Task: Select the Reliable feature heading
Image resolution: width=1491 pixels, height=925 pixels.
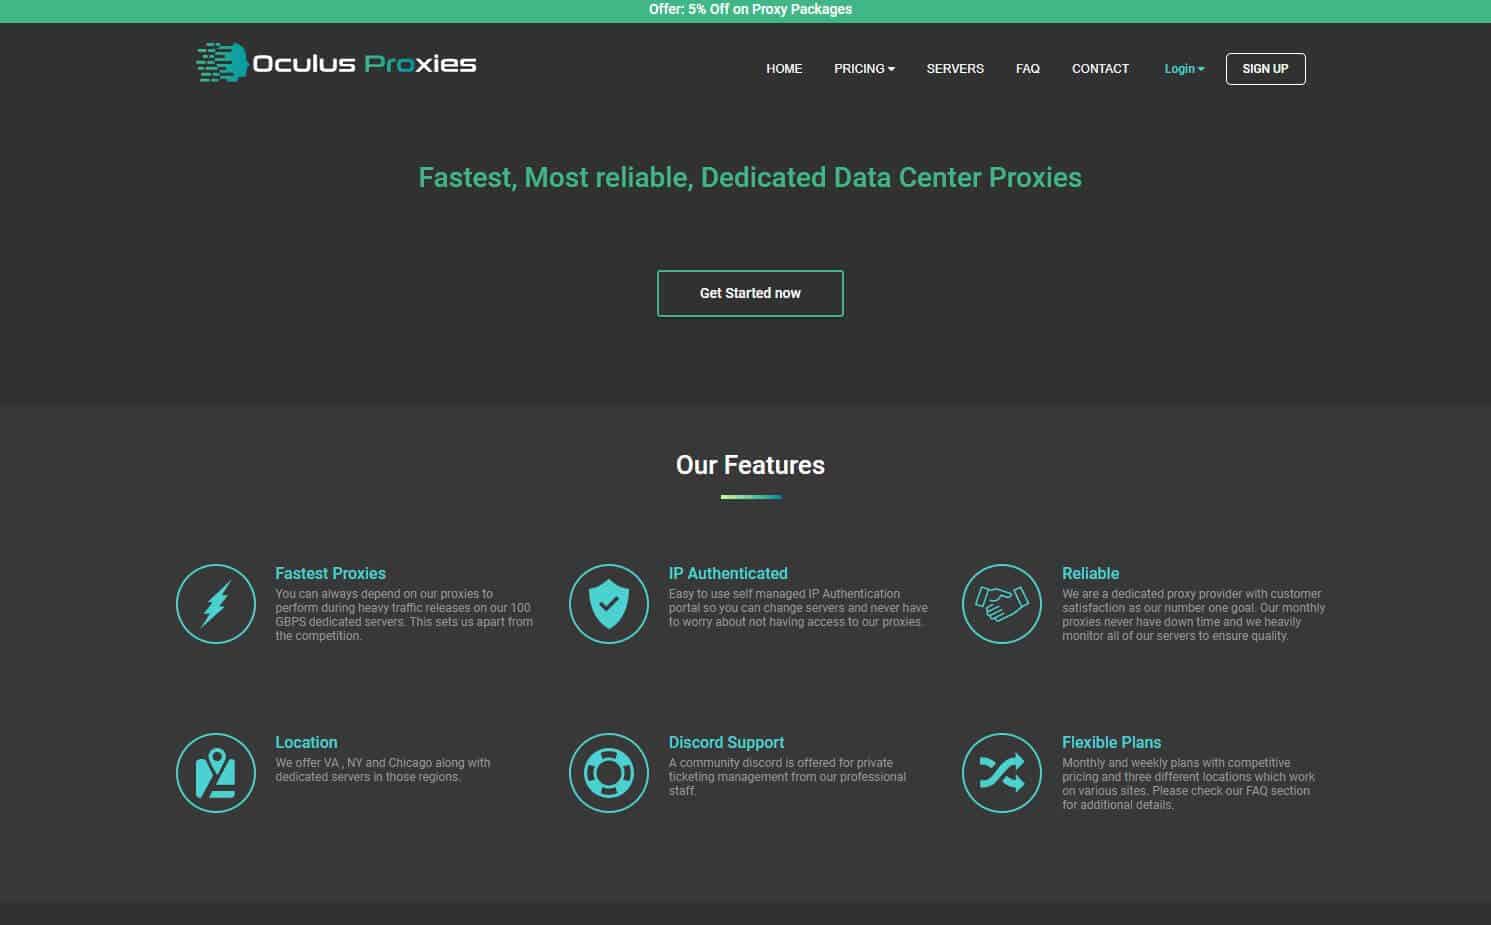Action: click(1090, 574)
